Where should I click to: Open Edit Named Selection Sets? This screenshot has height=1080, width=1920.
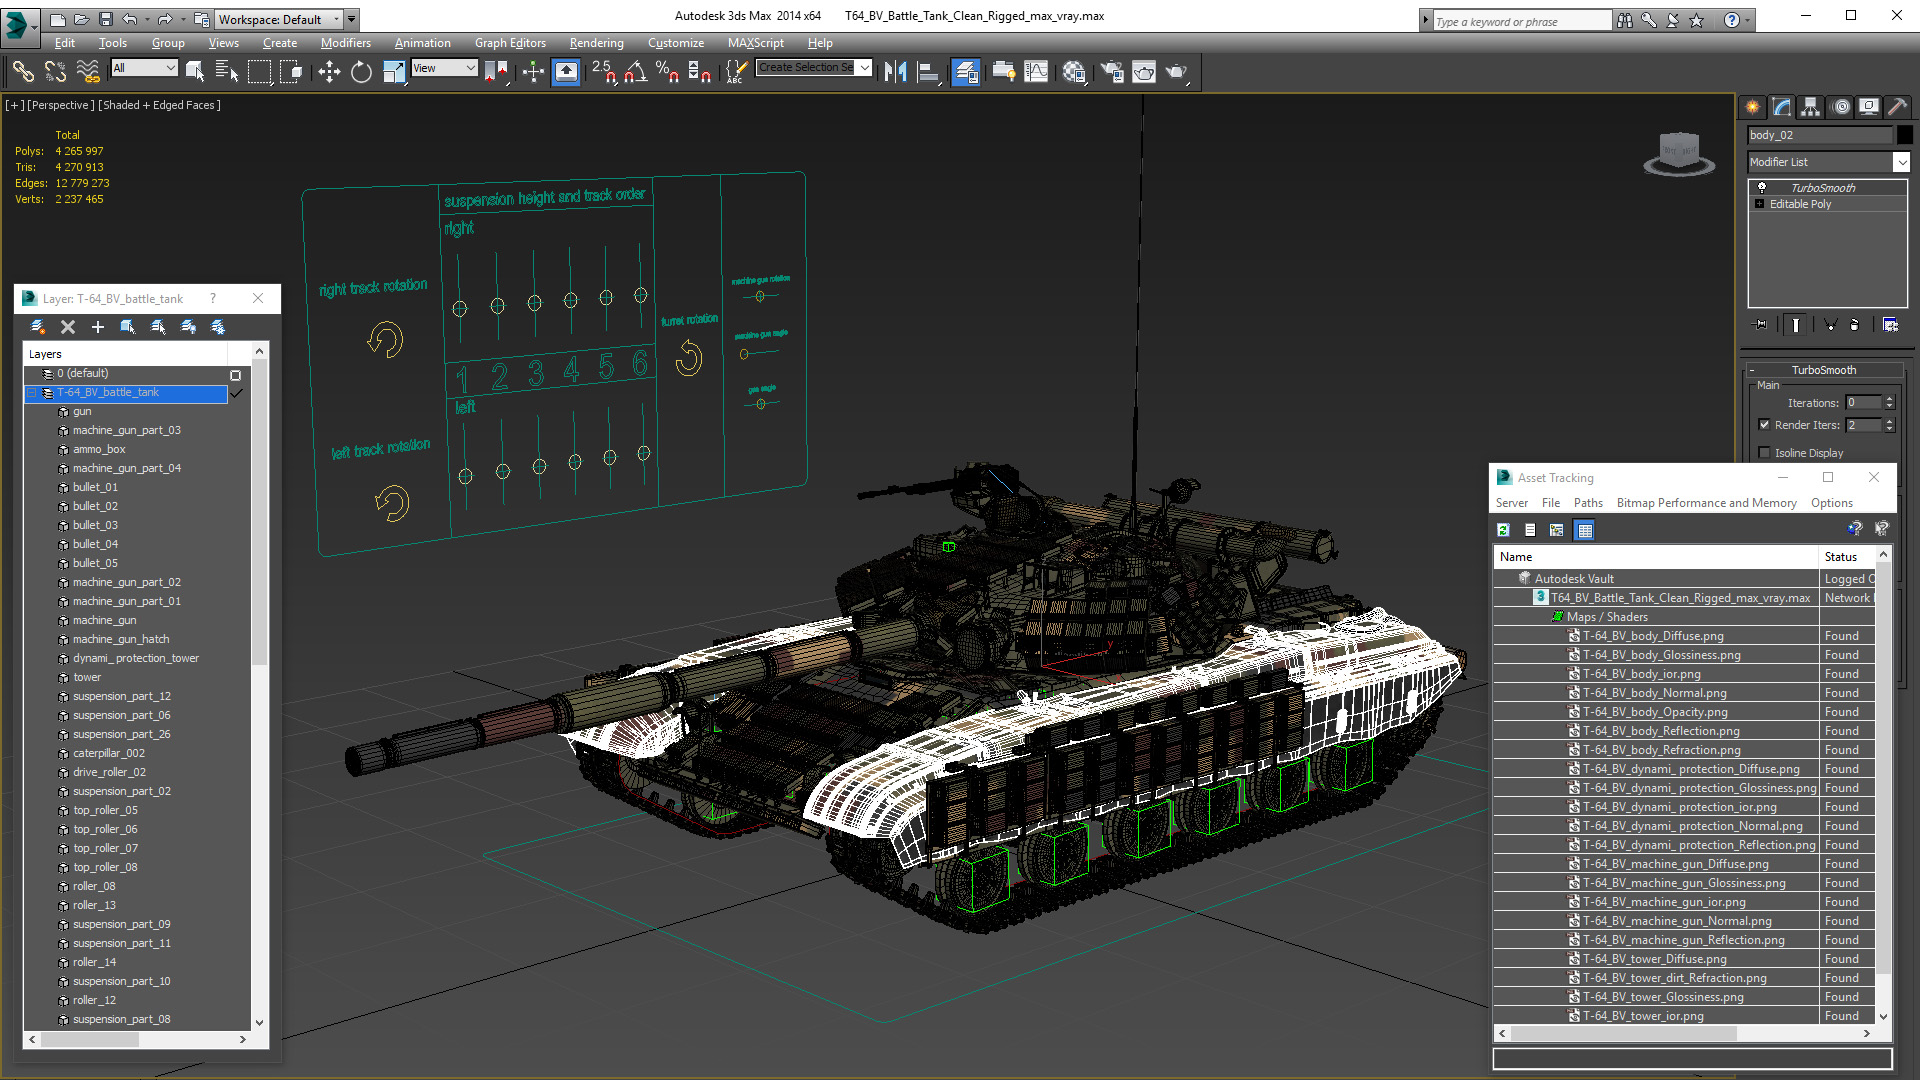tap(736, 71)
